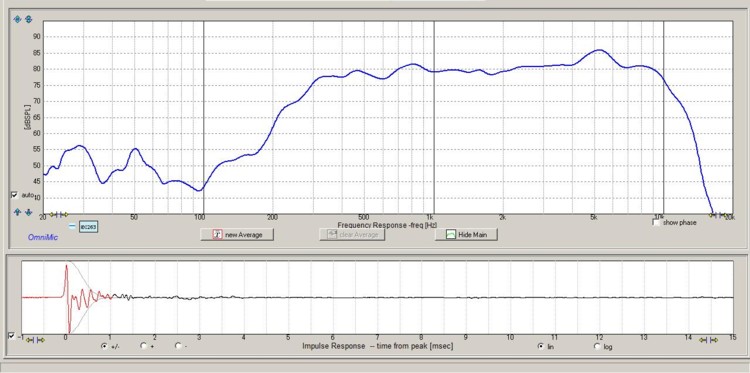The height and width of the screenshot is (373, 750).
Task: Click the Frequency Response -freq [Hz] axis label
Action: pos(387,225)
